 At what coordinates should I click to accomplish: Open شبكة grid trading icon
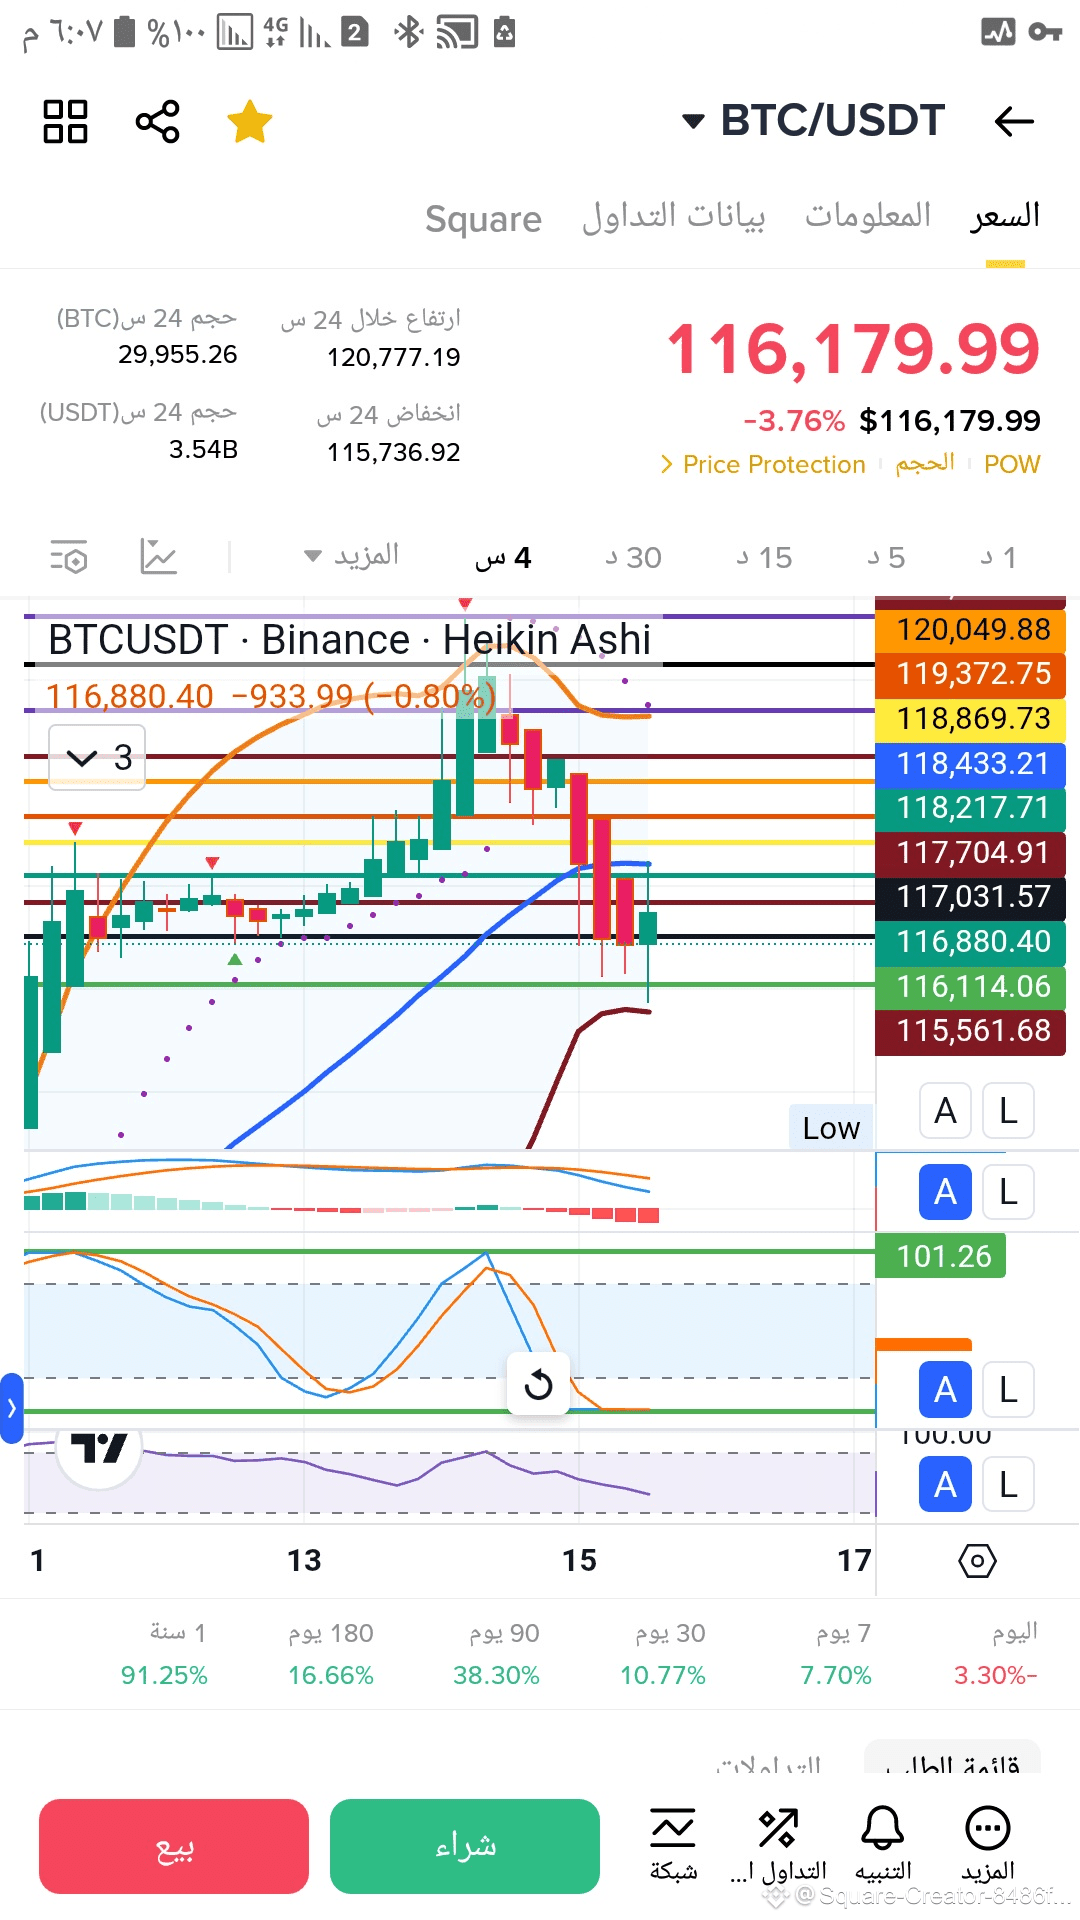point(673,1845)
